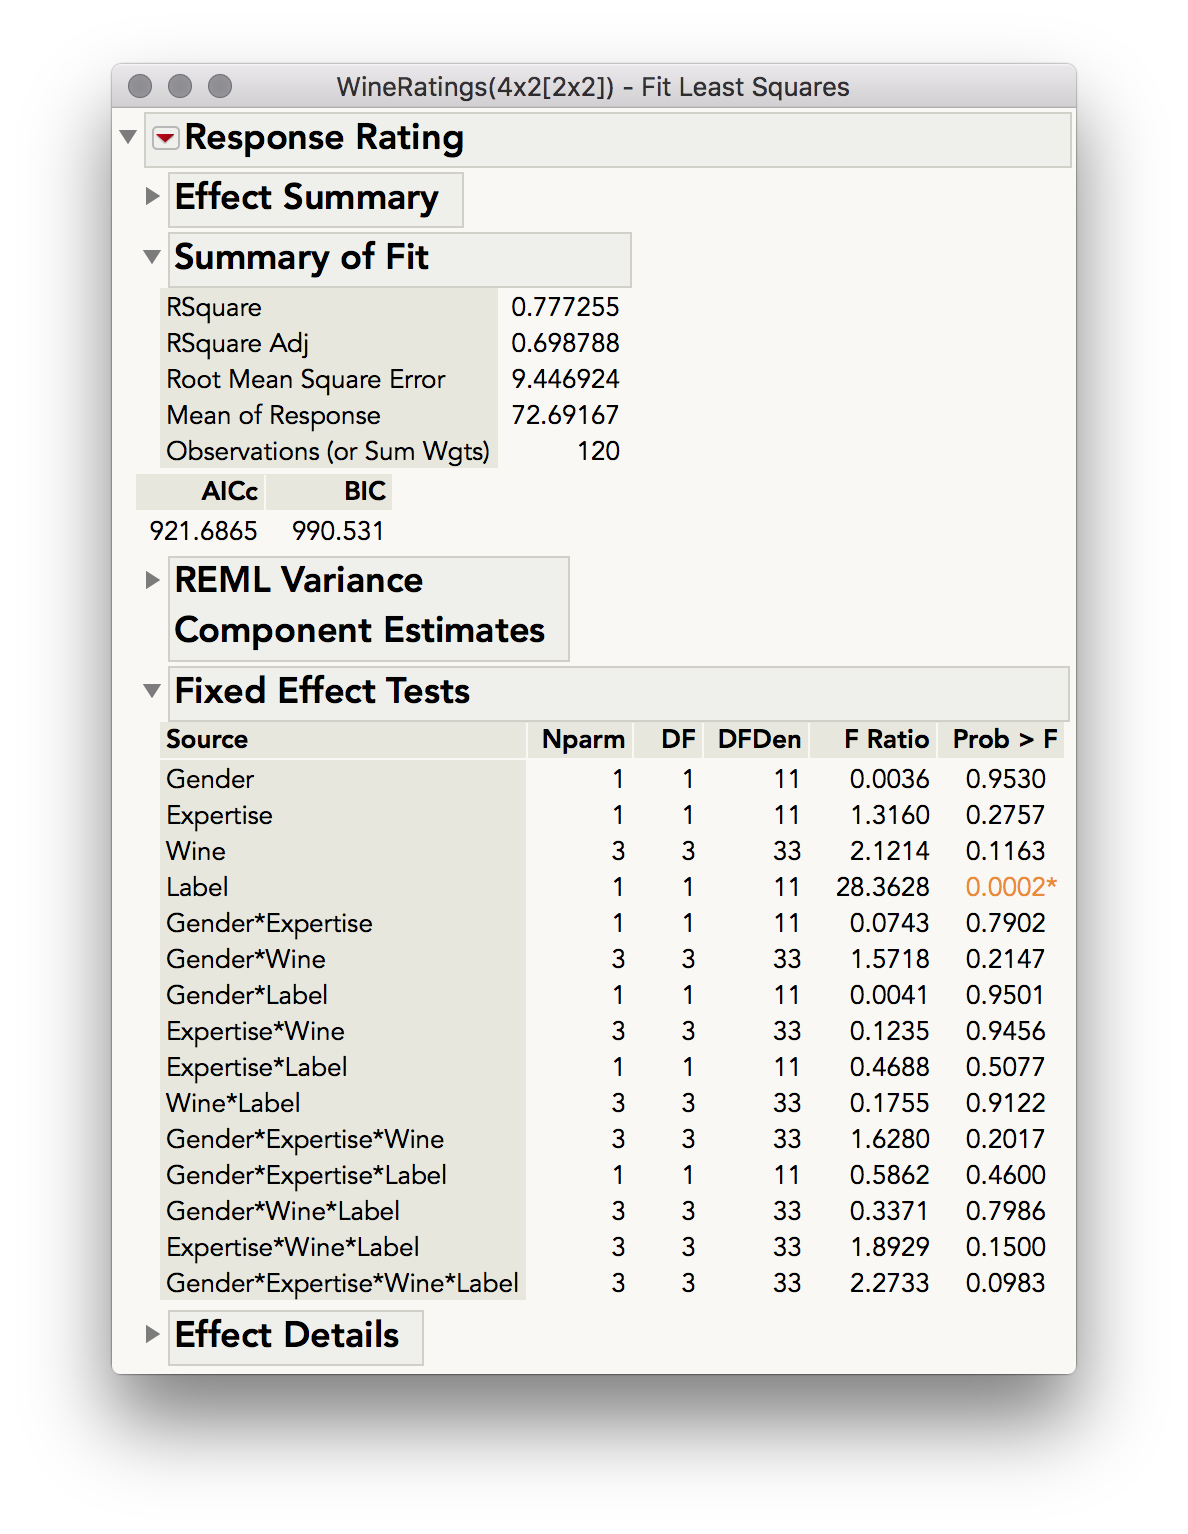Image resolution: width=1188 pixels, height=1534 pixels.
Task: Open the Response Rating red triangle menu
Action: coord(167,138)
